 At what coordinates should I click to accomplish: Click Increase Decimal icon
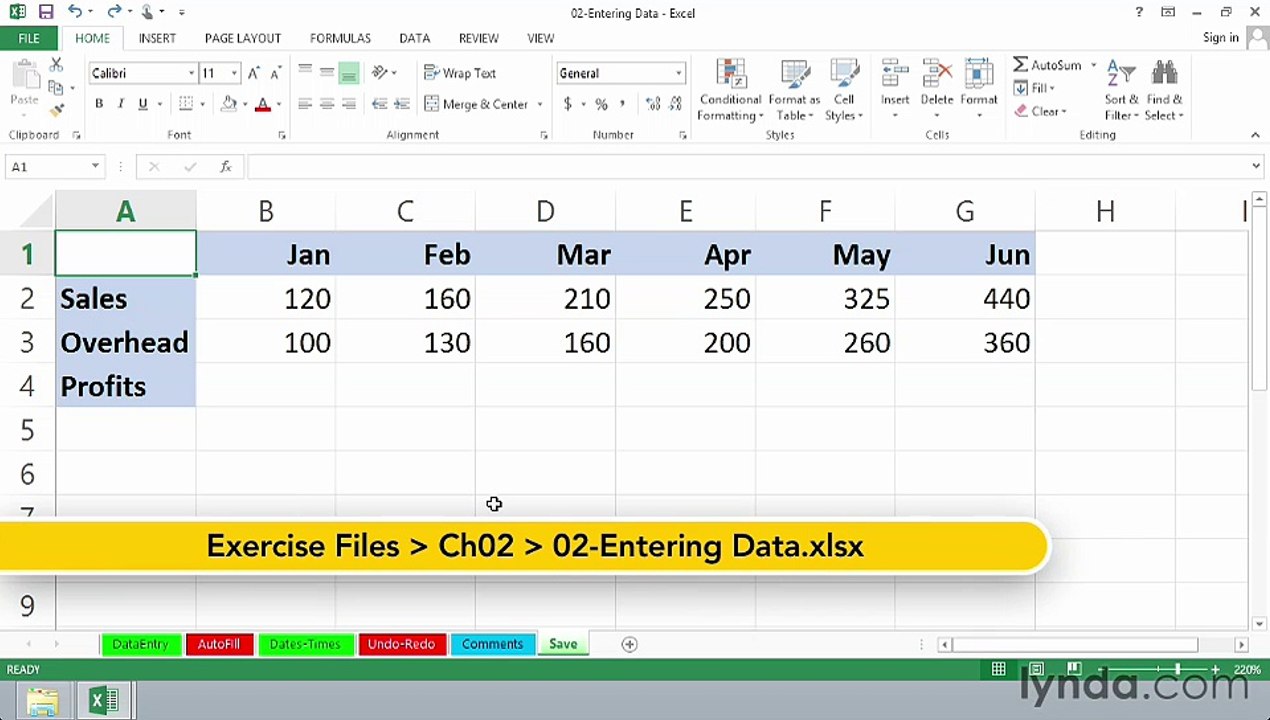(653, 104)
